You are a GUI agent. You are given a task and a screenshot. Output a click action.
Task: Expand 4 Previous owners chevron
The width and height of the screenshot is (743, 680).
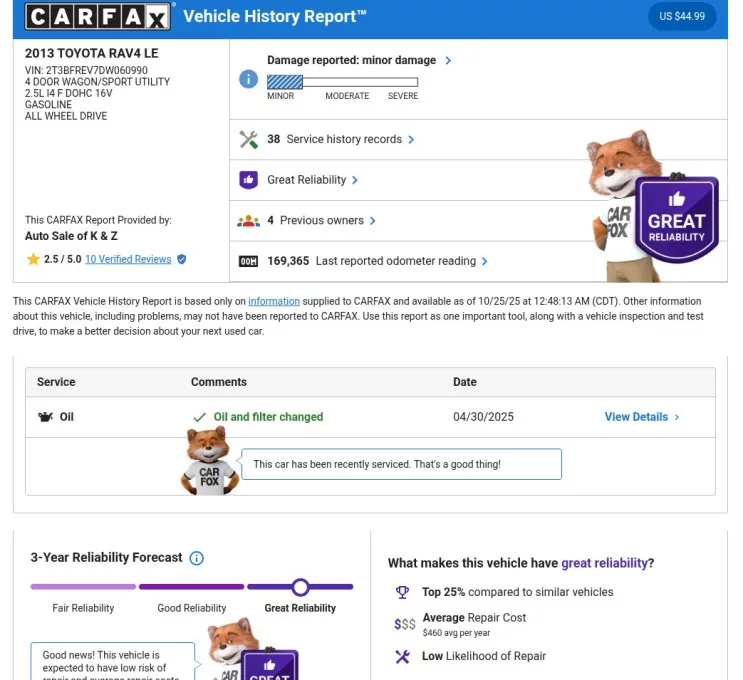click(x=372, y=221)
